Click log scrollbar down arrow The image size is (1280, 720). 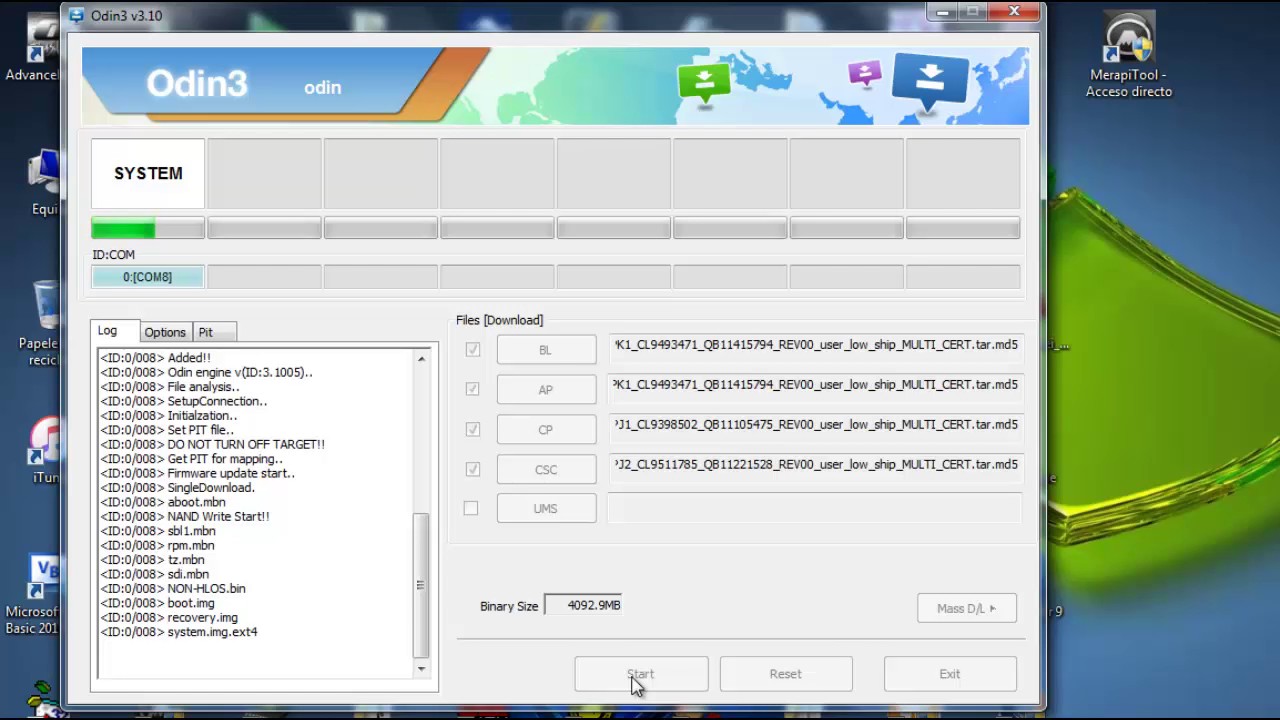[x=421, y=668]
